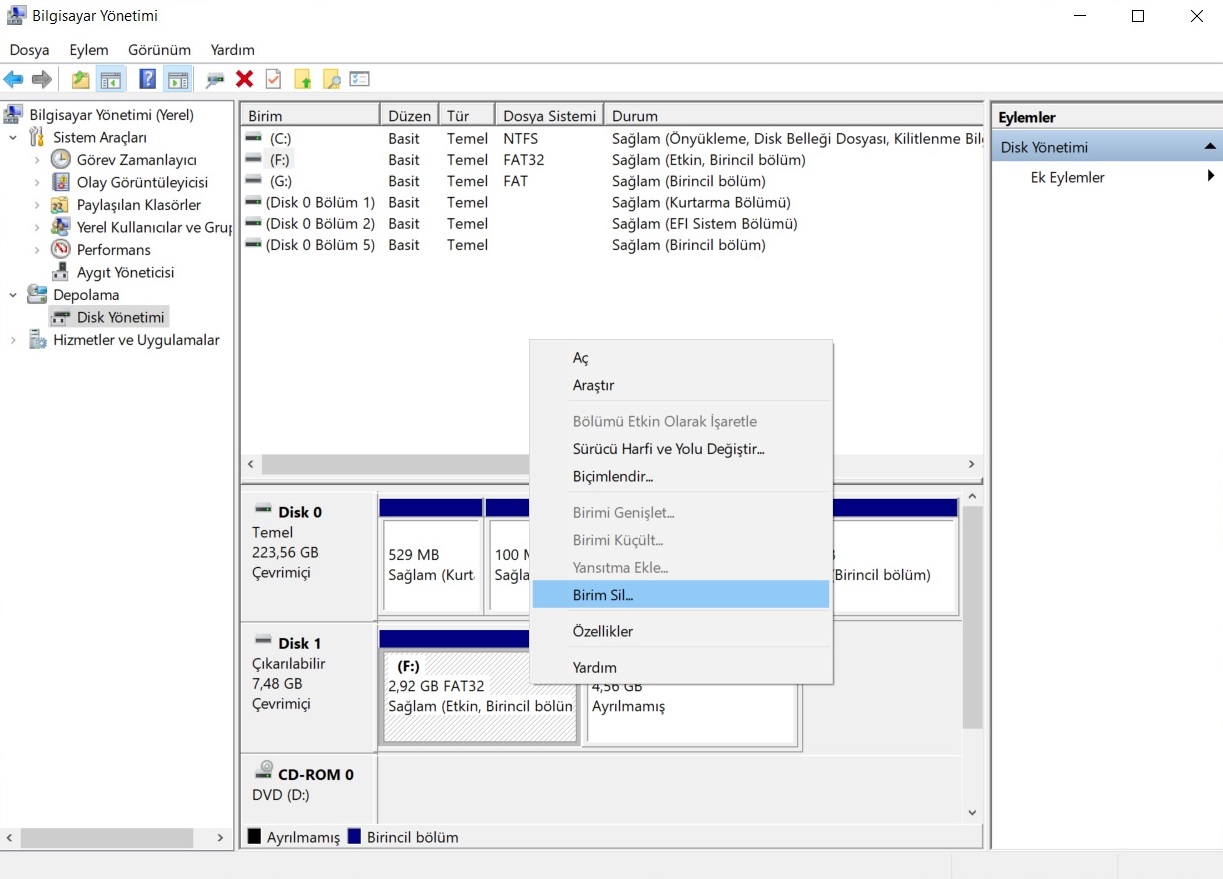Click the Olay Görüntüleyicisi icon
Image resolution: width=1223 pixels, height=879 pixels.
[x=61, y=182]
